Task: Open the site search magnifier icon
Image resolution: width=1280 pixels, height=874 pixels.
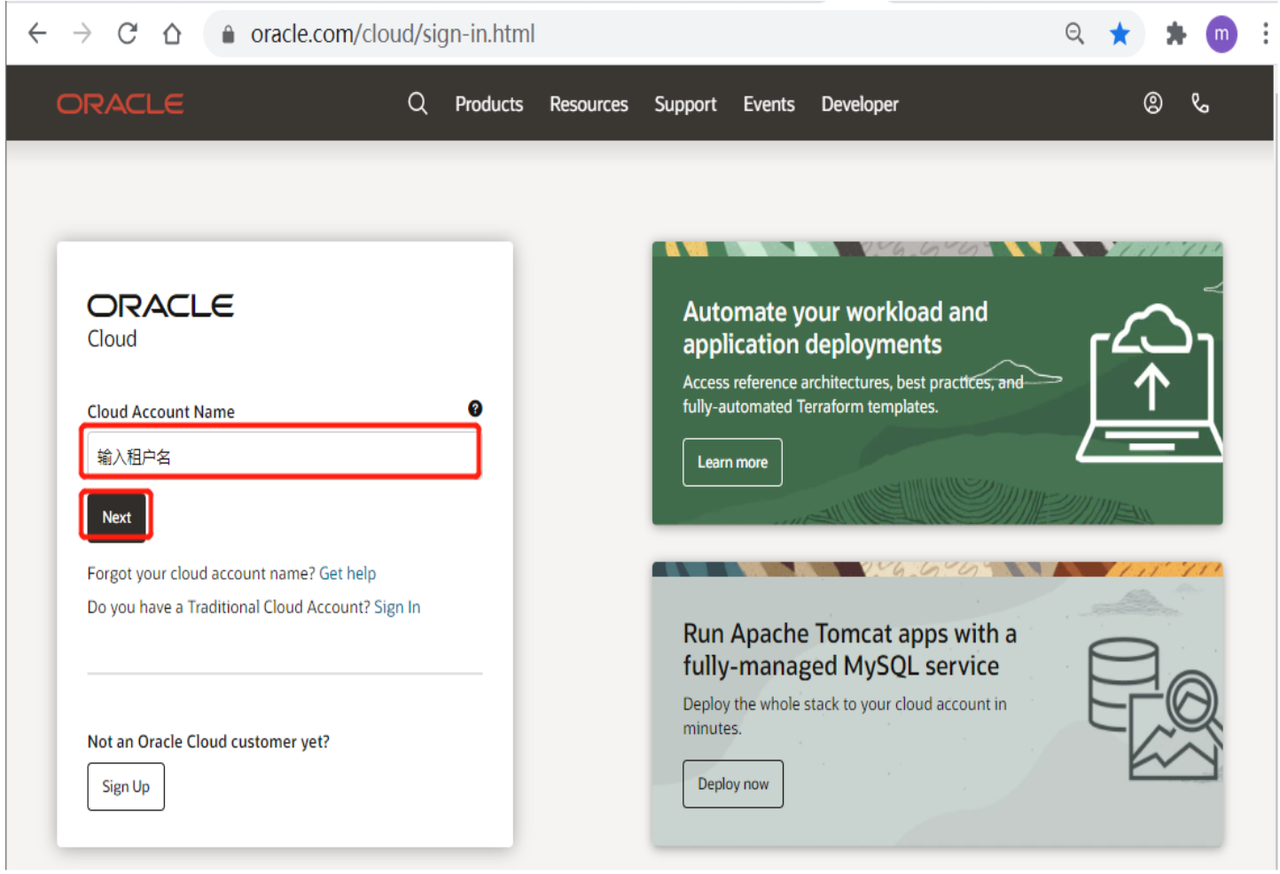Action: (418, 104)
